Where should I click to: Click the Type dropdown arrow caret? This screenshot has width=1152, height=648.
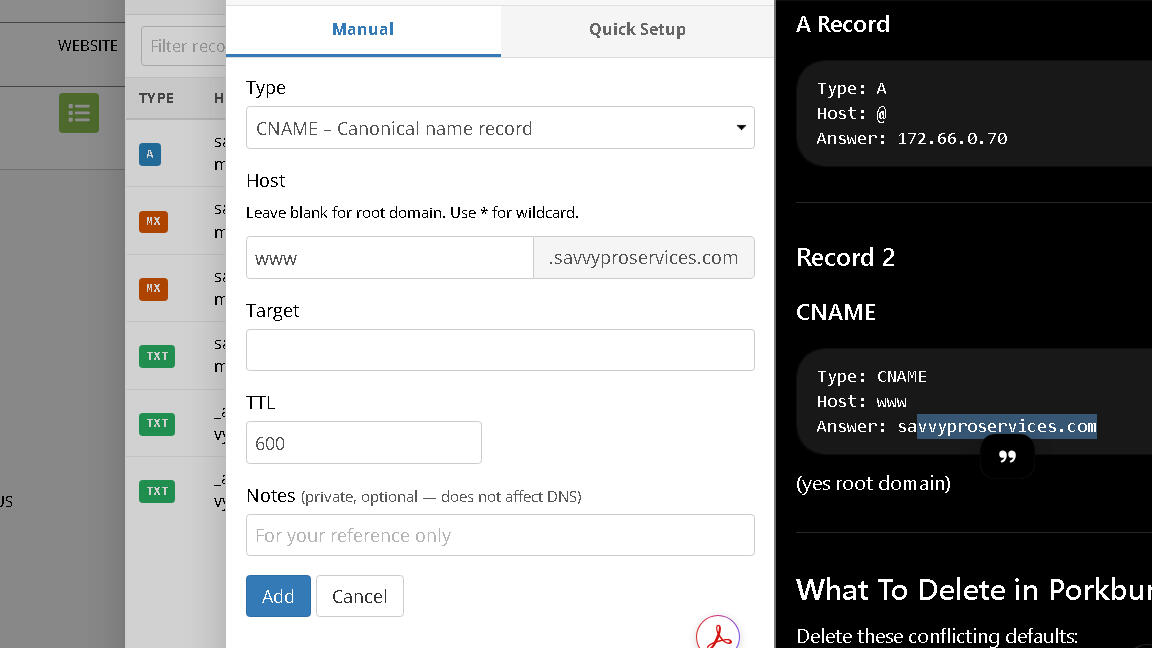(741, 128)
